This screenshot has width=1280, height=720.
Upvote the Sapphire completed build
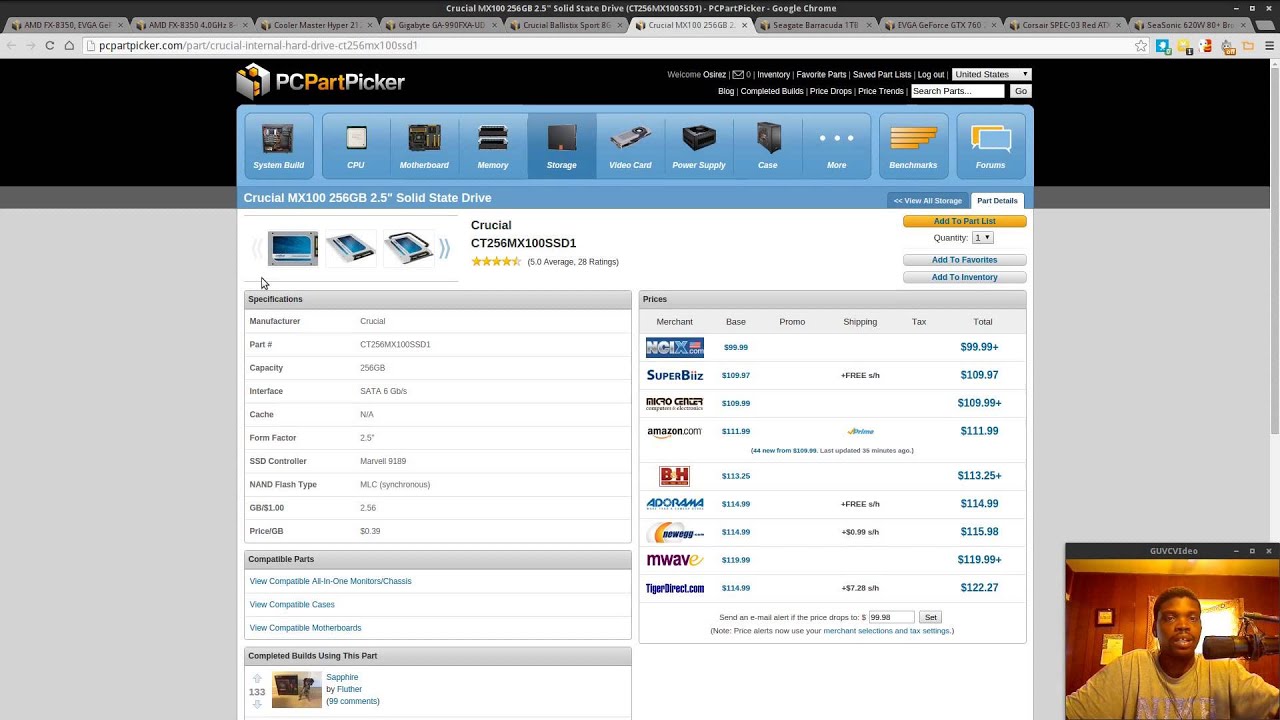(x=257, y=679)
